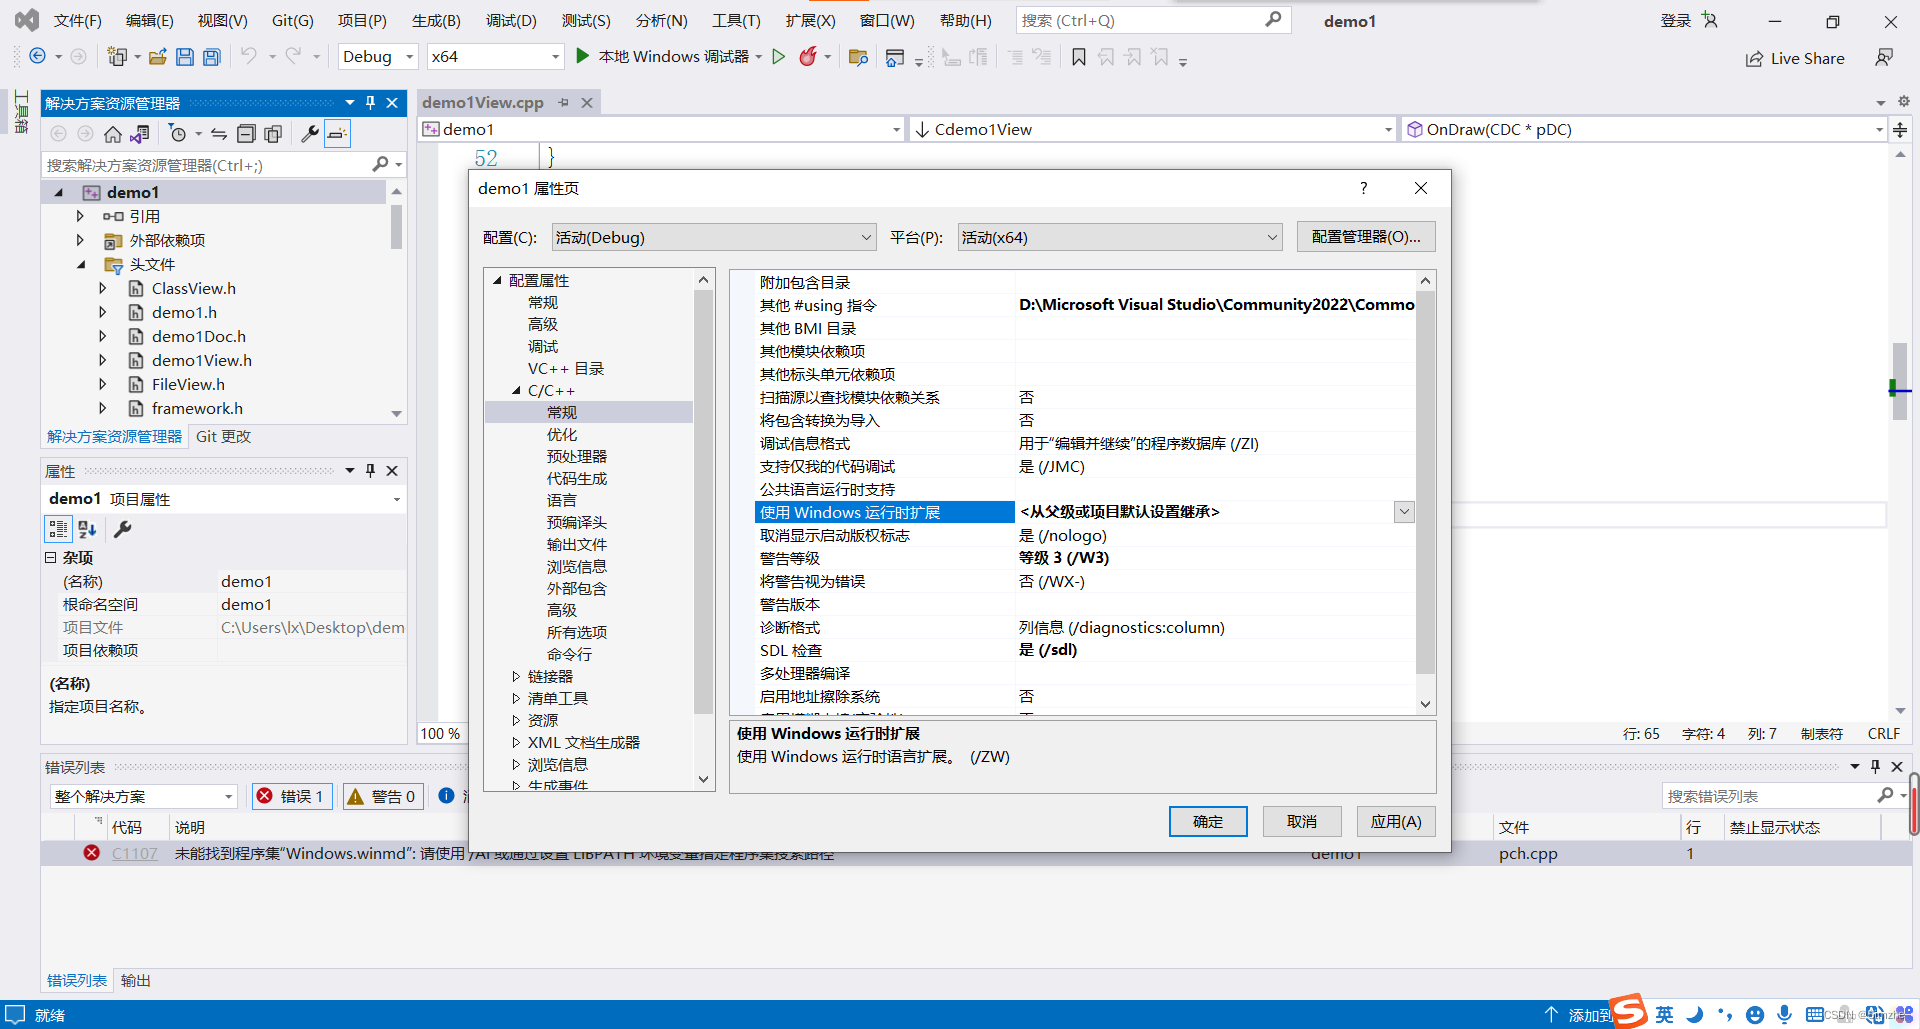Click start without debugging outline arrow

[779, 57]
